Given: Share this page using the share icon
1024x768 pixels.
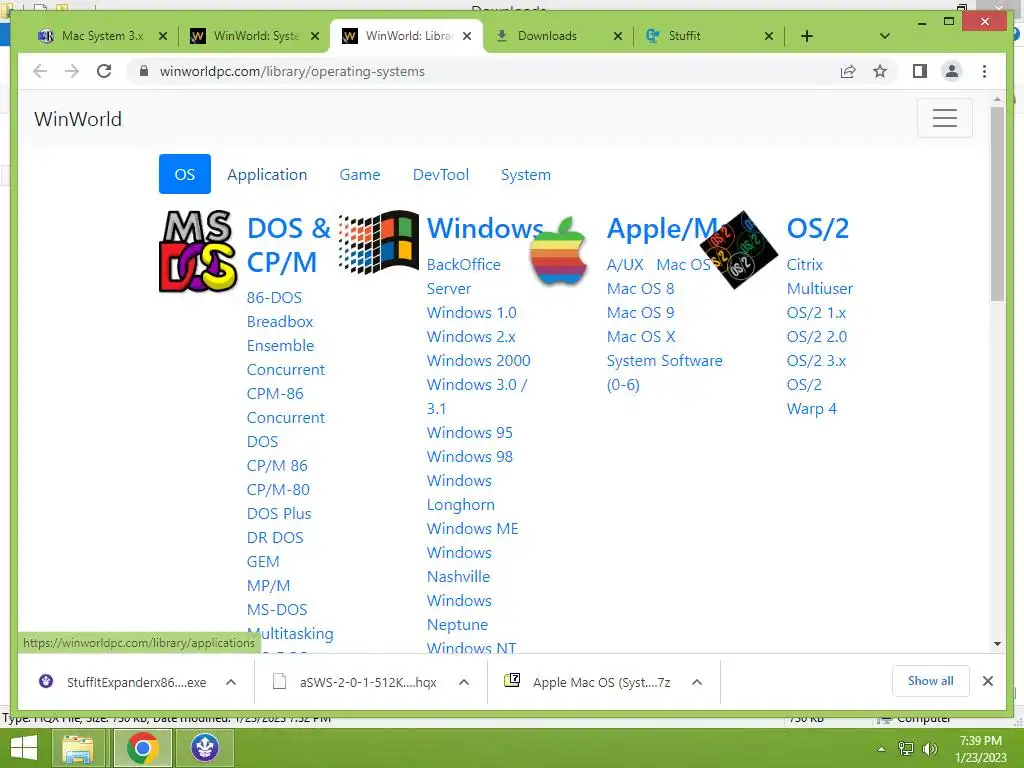Looking at the screenshot, I should pyautogui.click(x=848, y=71).
